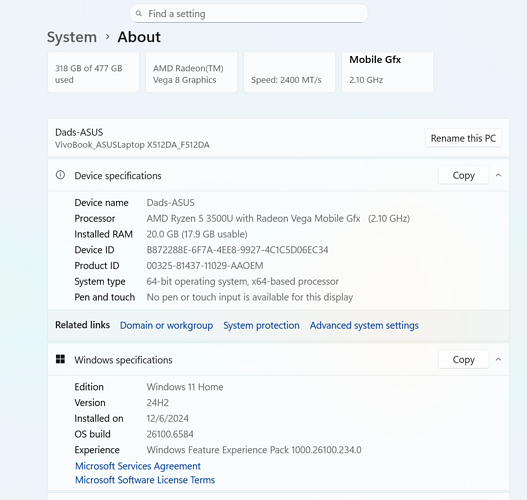Select the 24H2 version value
This screenshot has width=527, height=500.
(158, 403)
